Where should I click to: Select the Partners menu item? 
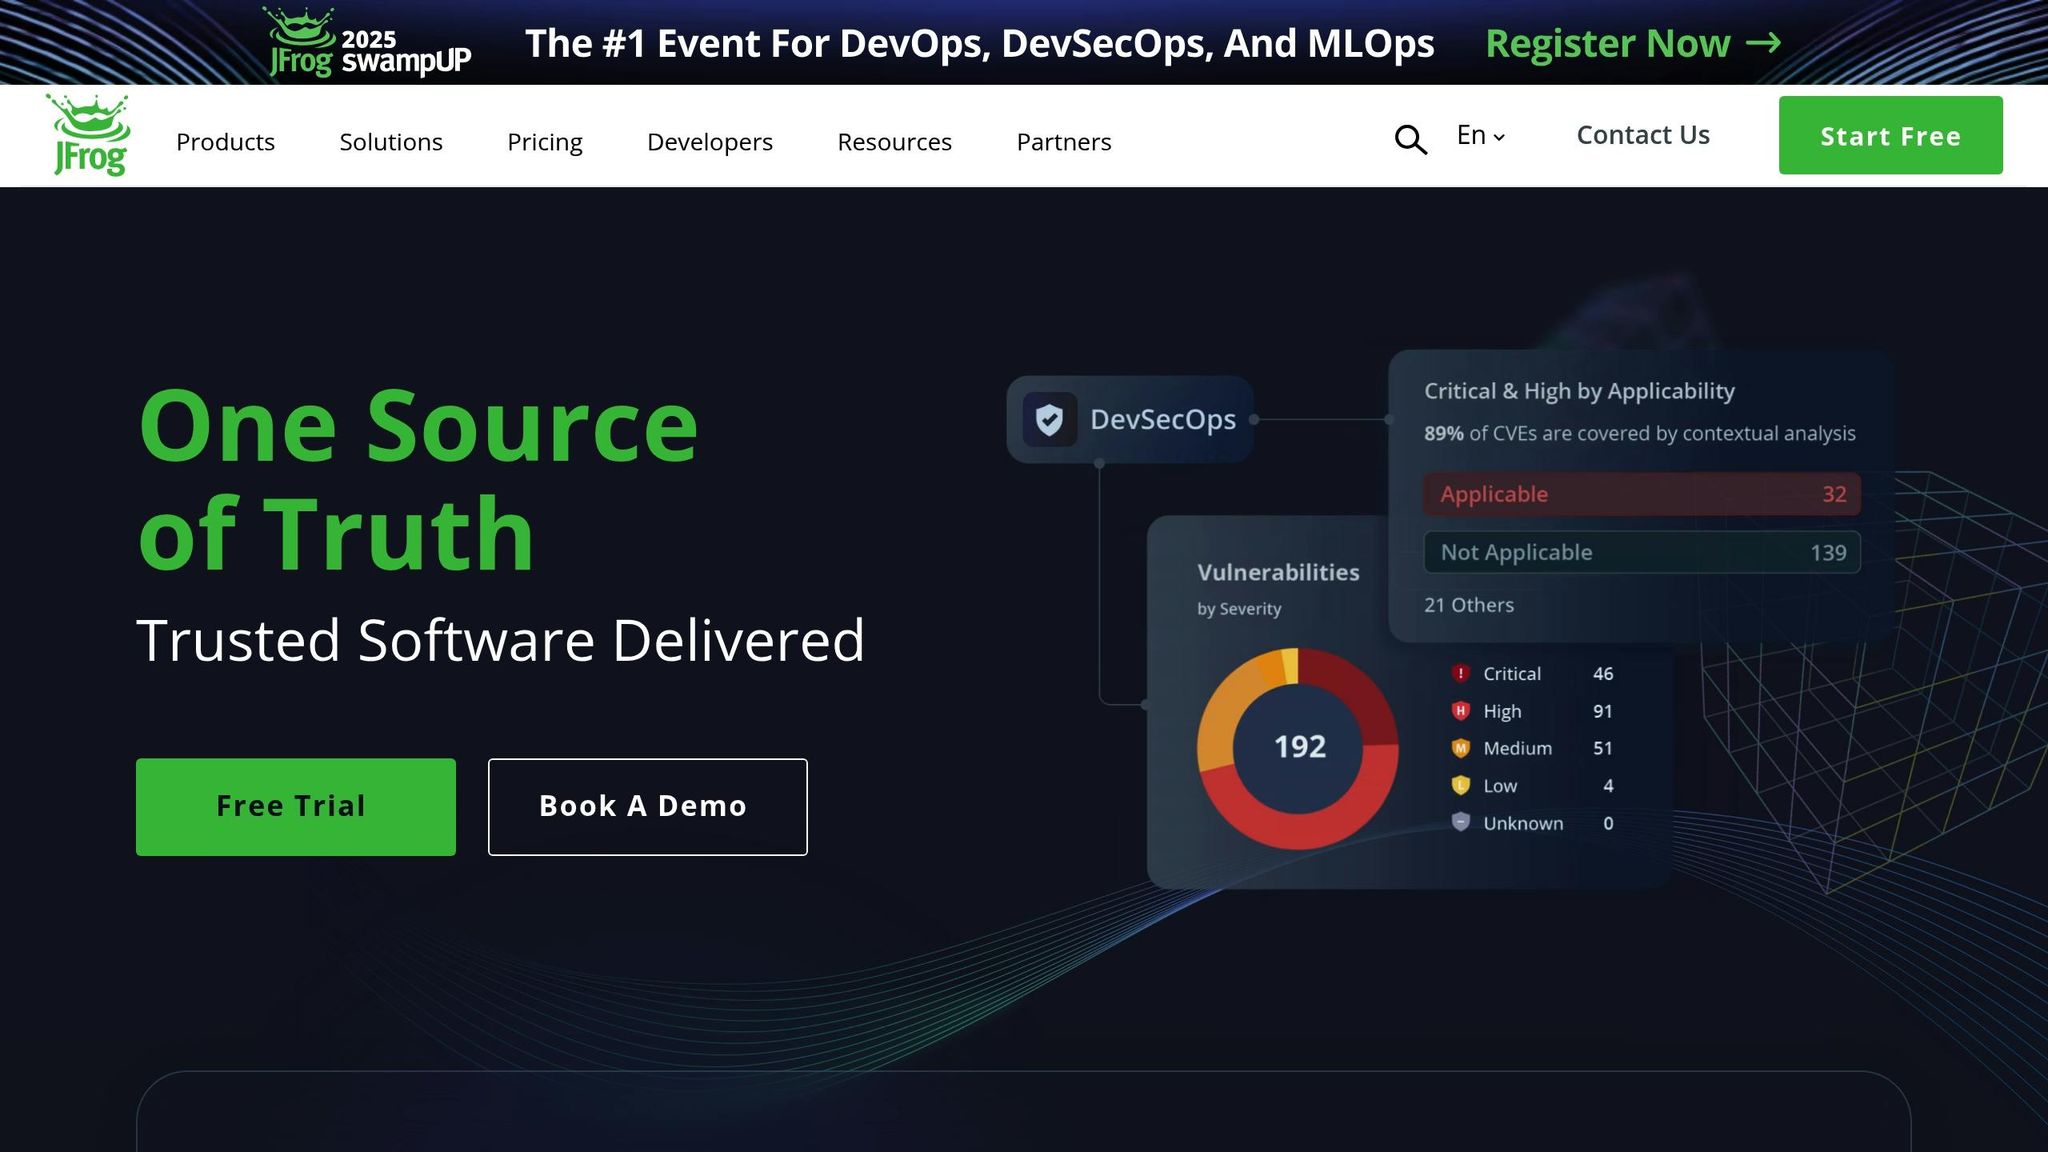point(1064,142)
